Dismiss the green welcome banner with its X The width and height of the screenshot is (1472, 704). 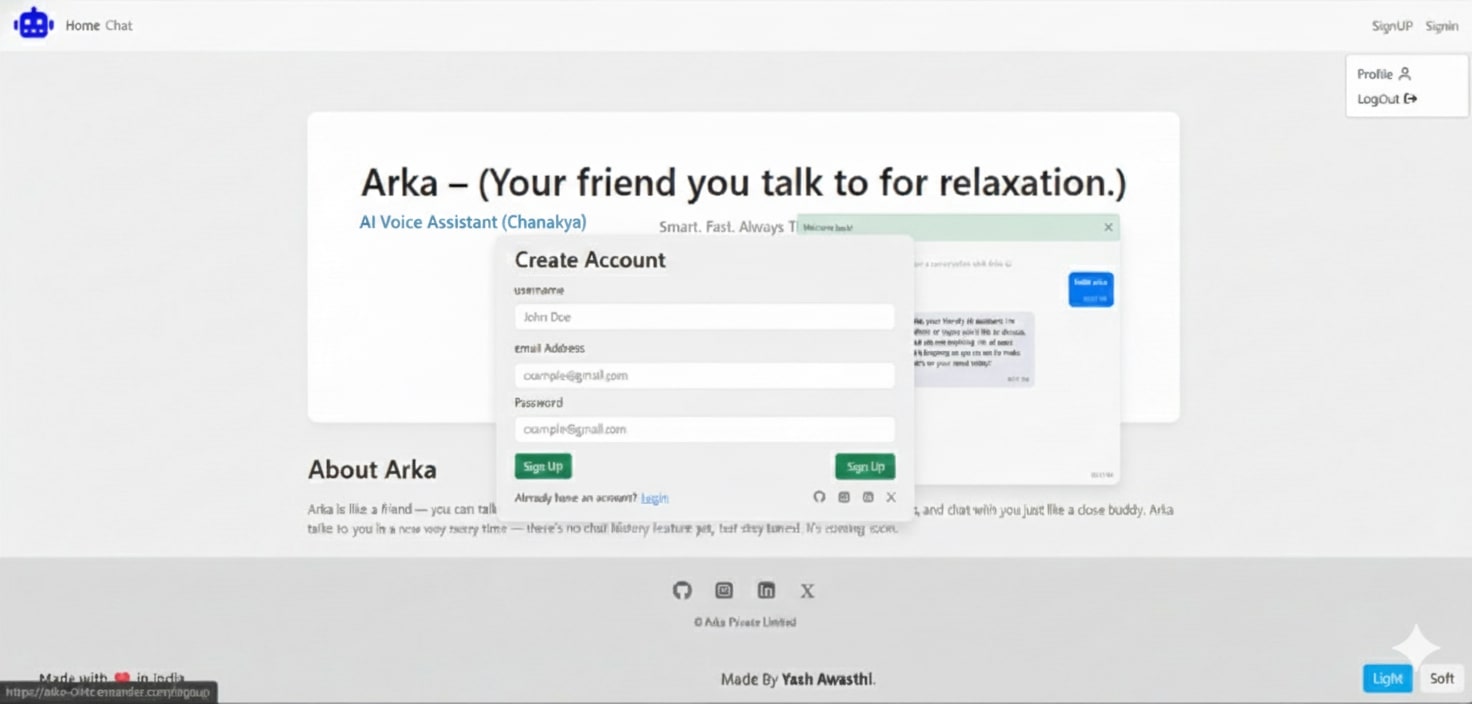pos(1108,227)
